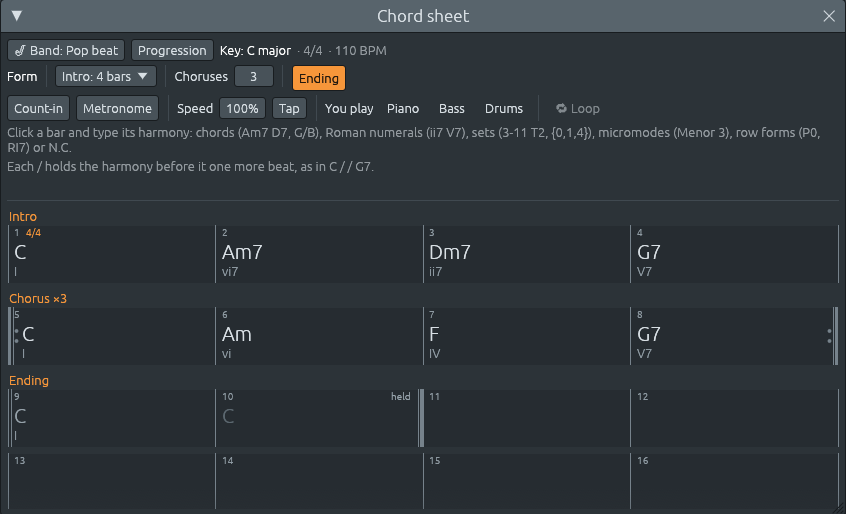
Task: Open the Intro: 4 bars dropdown
Action: click(x=106, y=77)
